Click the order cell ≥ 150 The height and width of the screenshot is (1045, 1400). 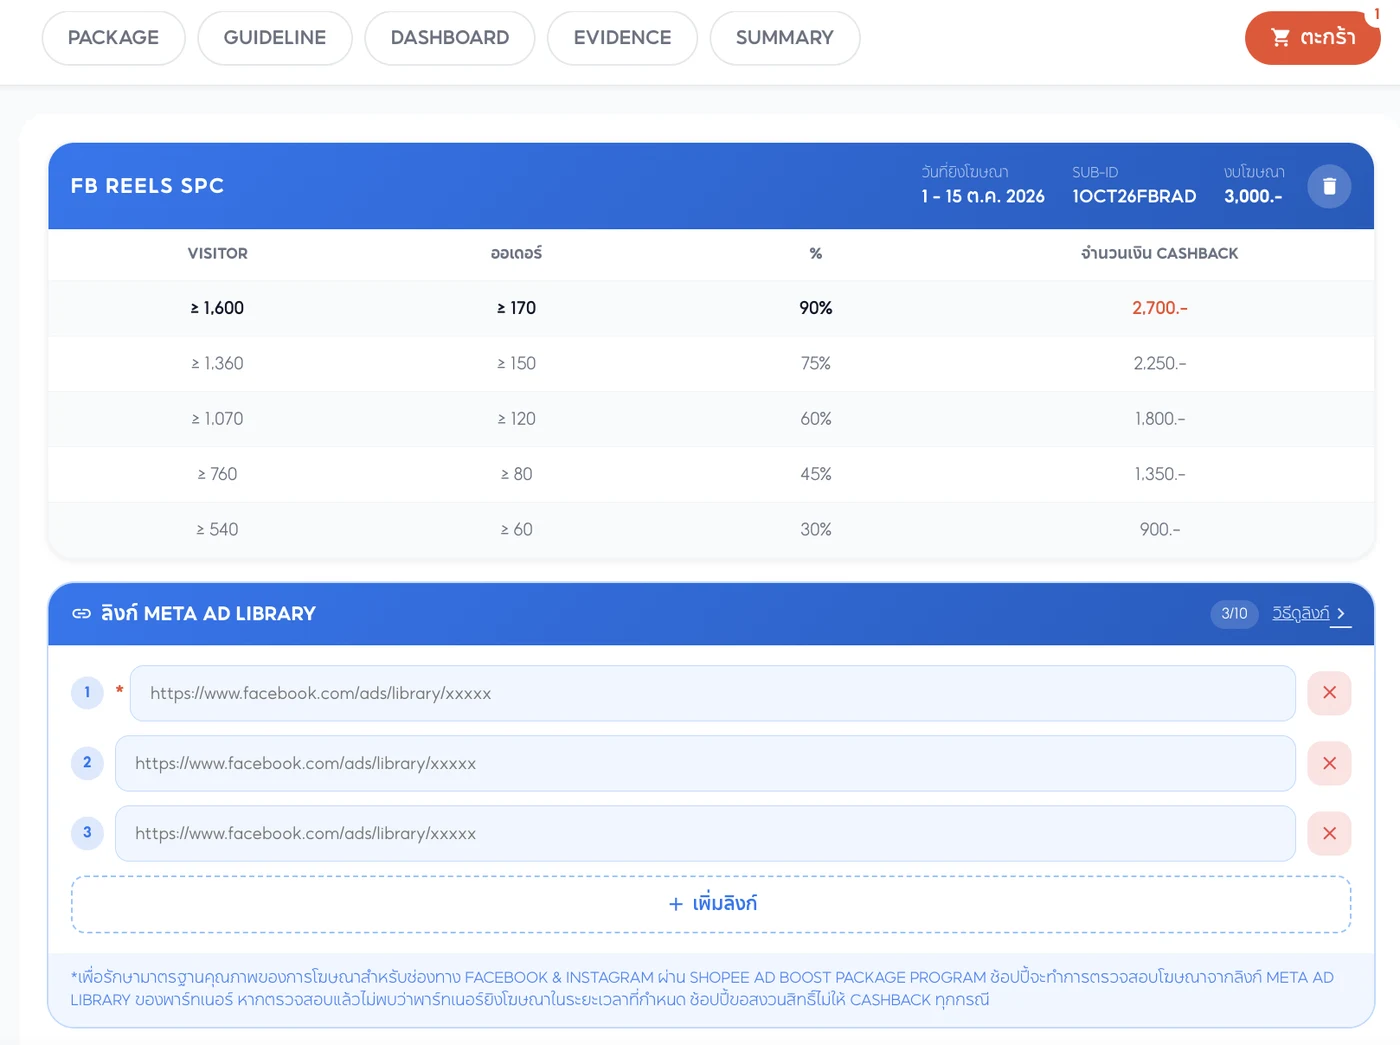click(x=516, y=363)
